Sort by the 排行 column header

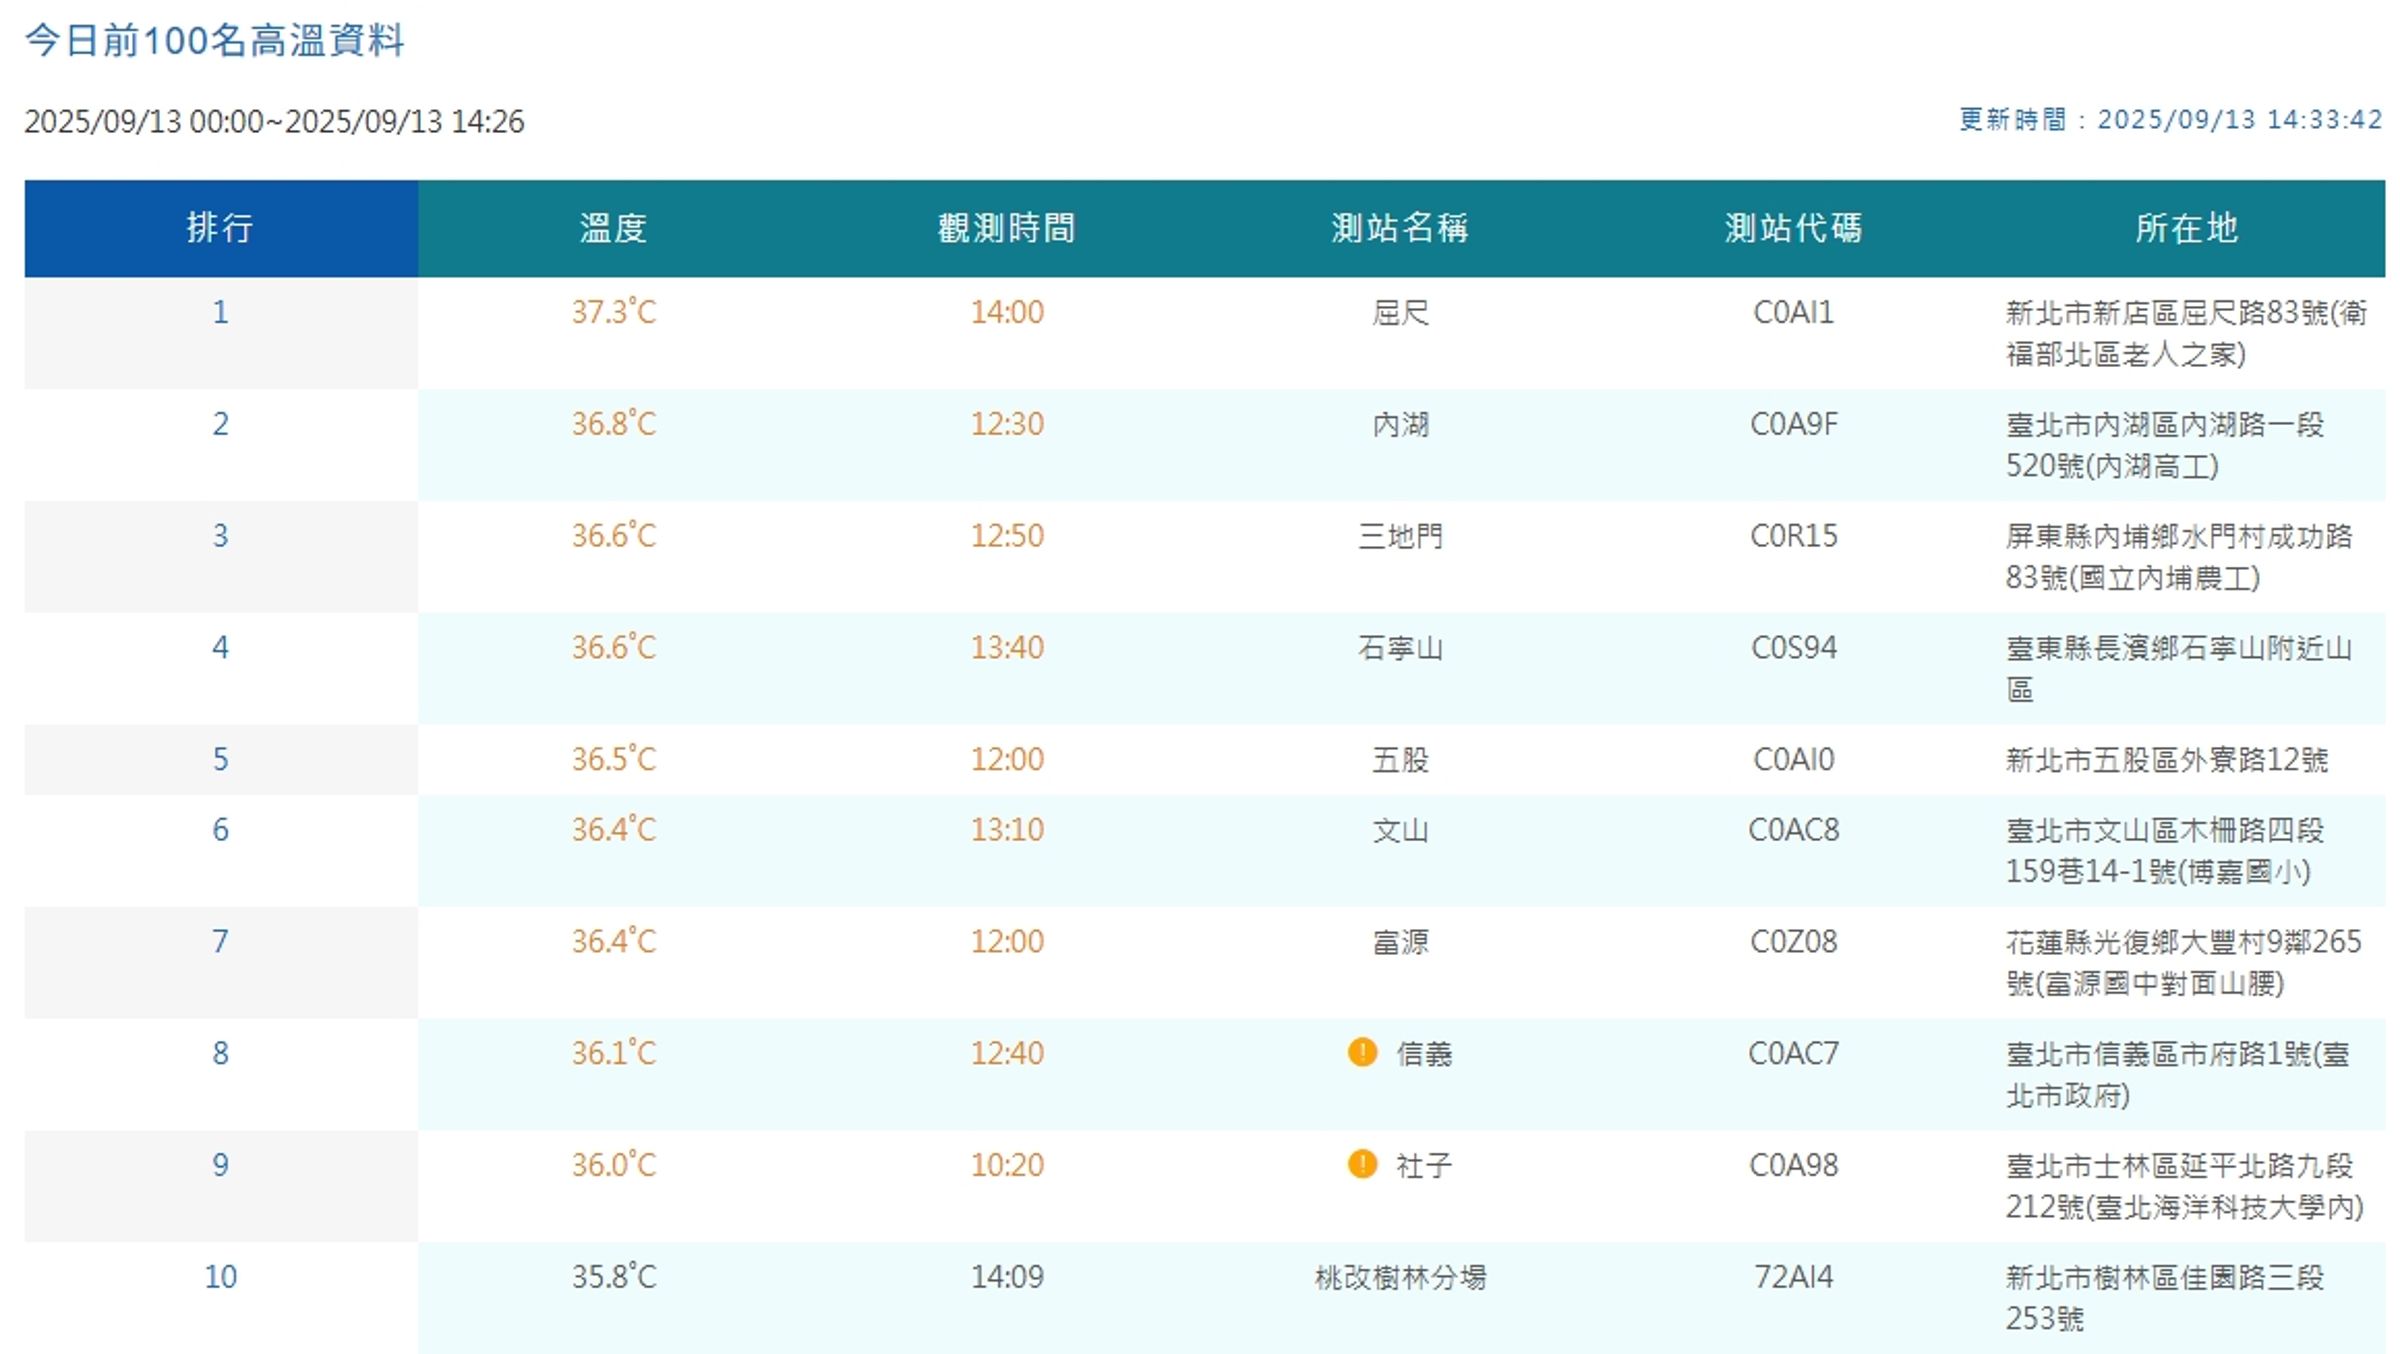(x=221, y=228)
